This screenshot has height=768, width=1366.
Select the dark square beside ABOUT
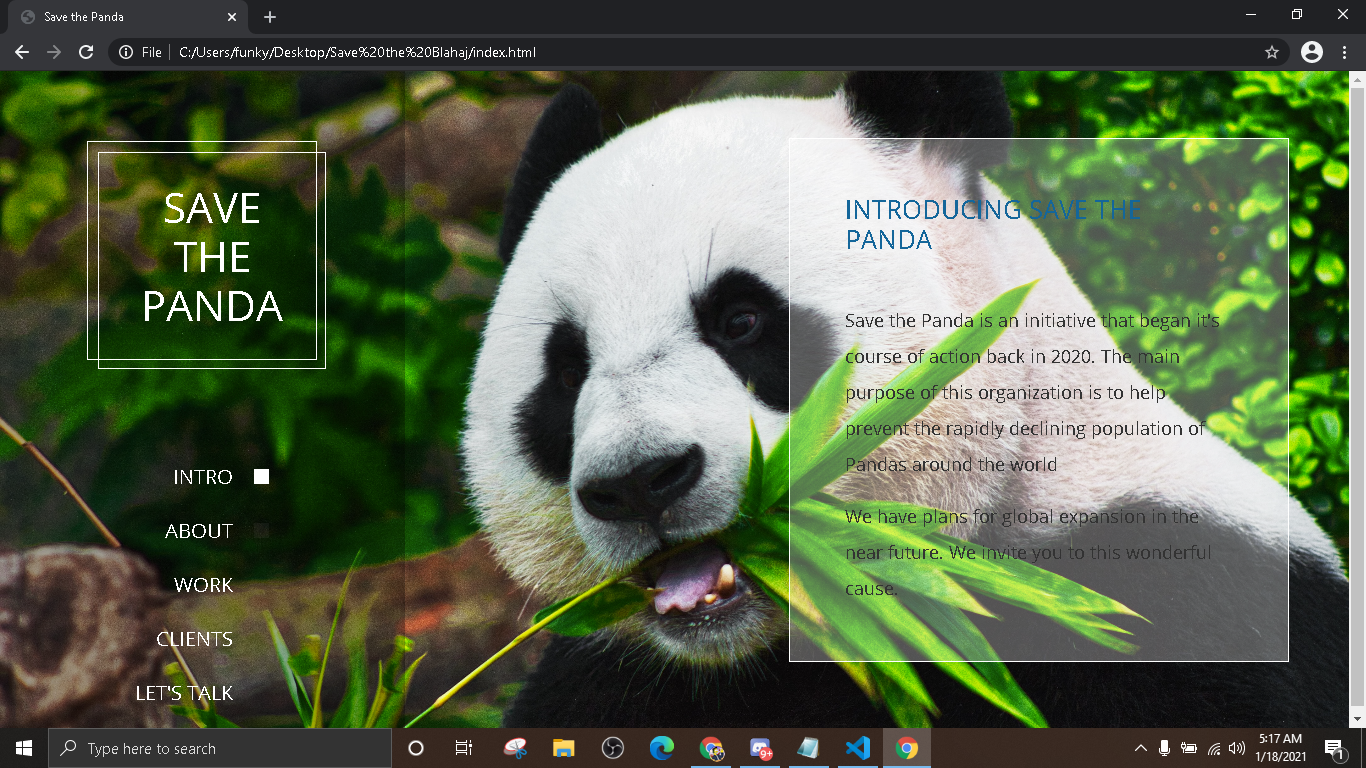pyautogui.click(x=261, y=531)
